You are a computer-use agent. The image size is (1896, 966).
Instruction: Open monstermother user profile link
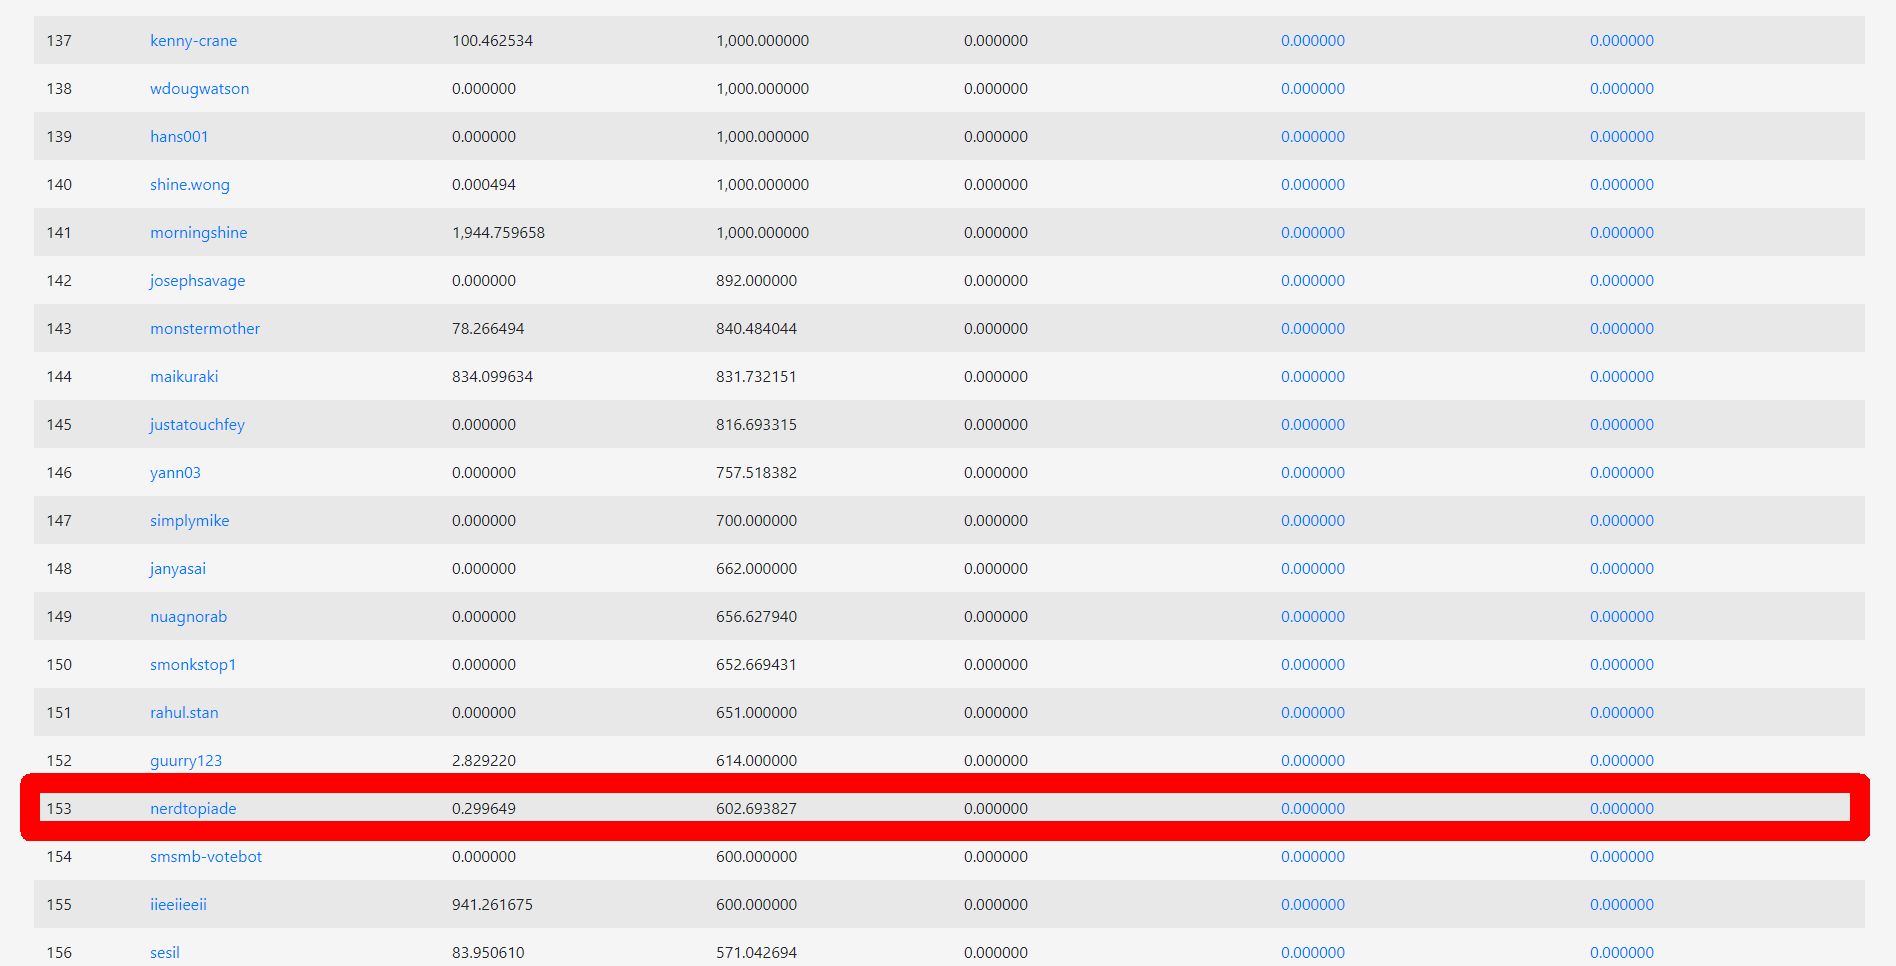204,329
